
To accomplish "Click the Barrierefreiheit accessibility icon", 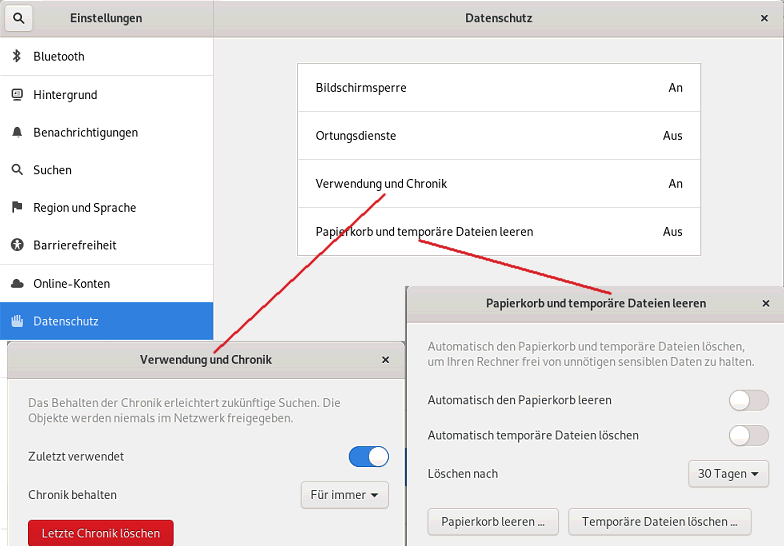I will (x=17, y=245).
